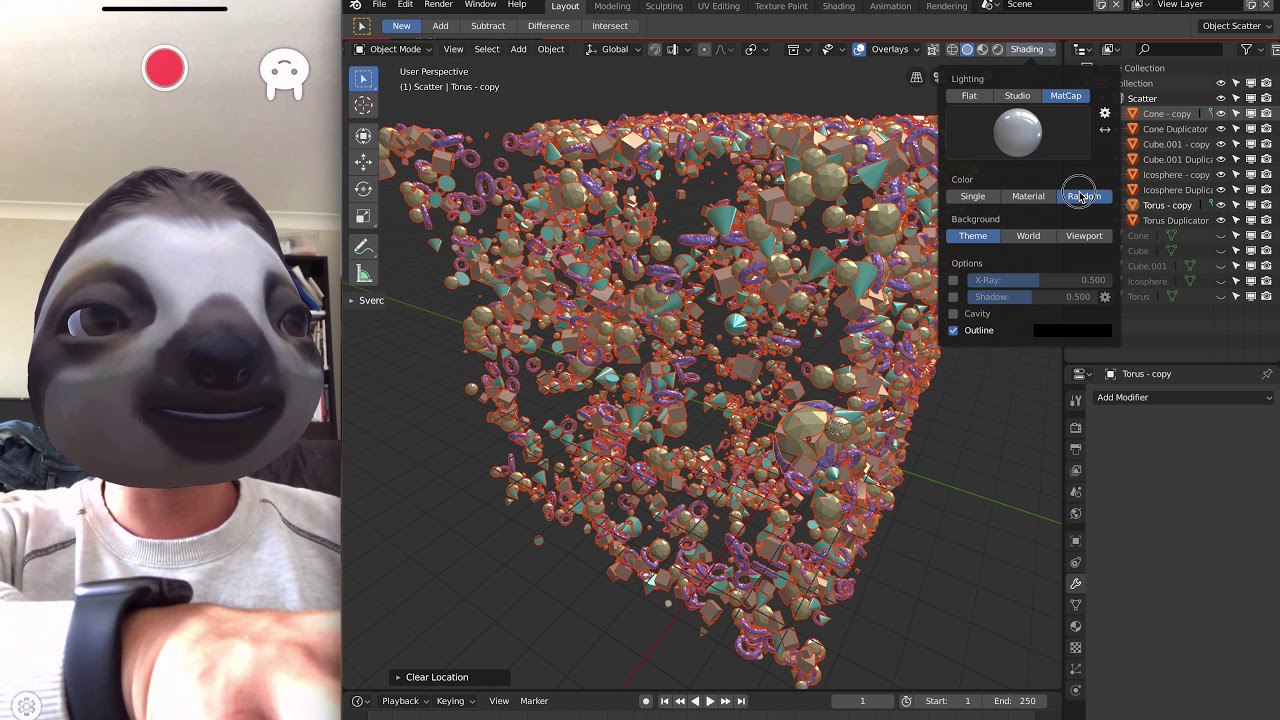
Task: Choose the Move tool
Action: click(x=363, y=162)
